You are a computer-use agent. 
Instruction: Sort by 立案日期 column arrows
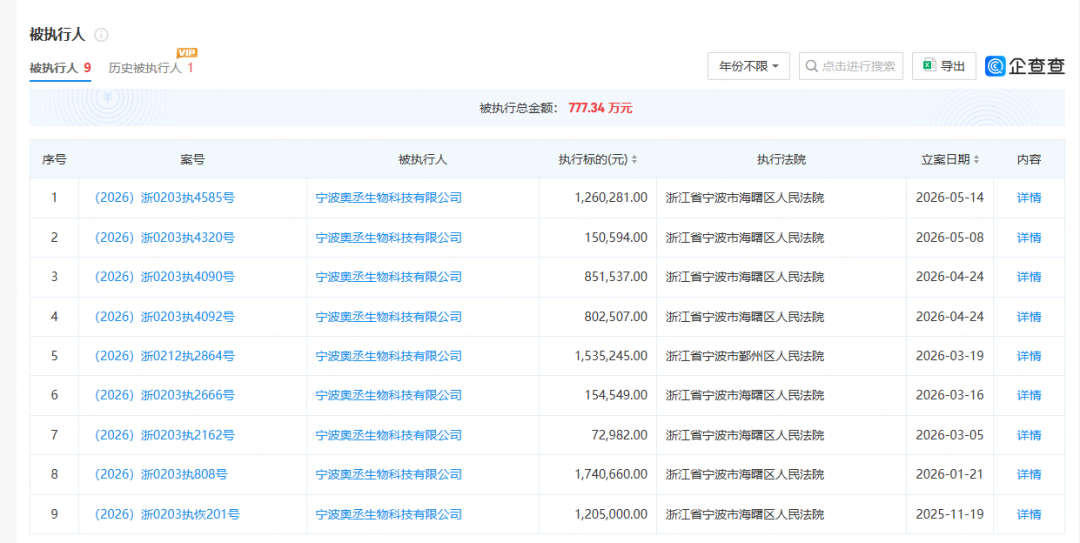click(977, 160)
